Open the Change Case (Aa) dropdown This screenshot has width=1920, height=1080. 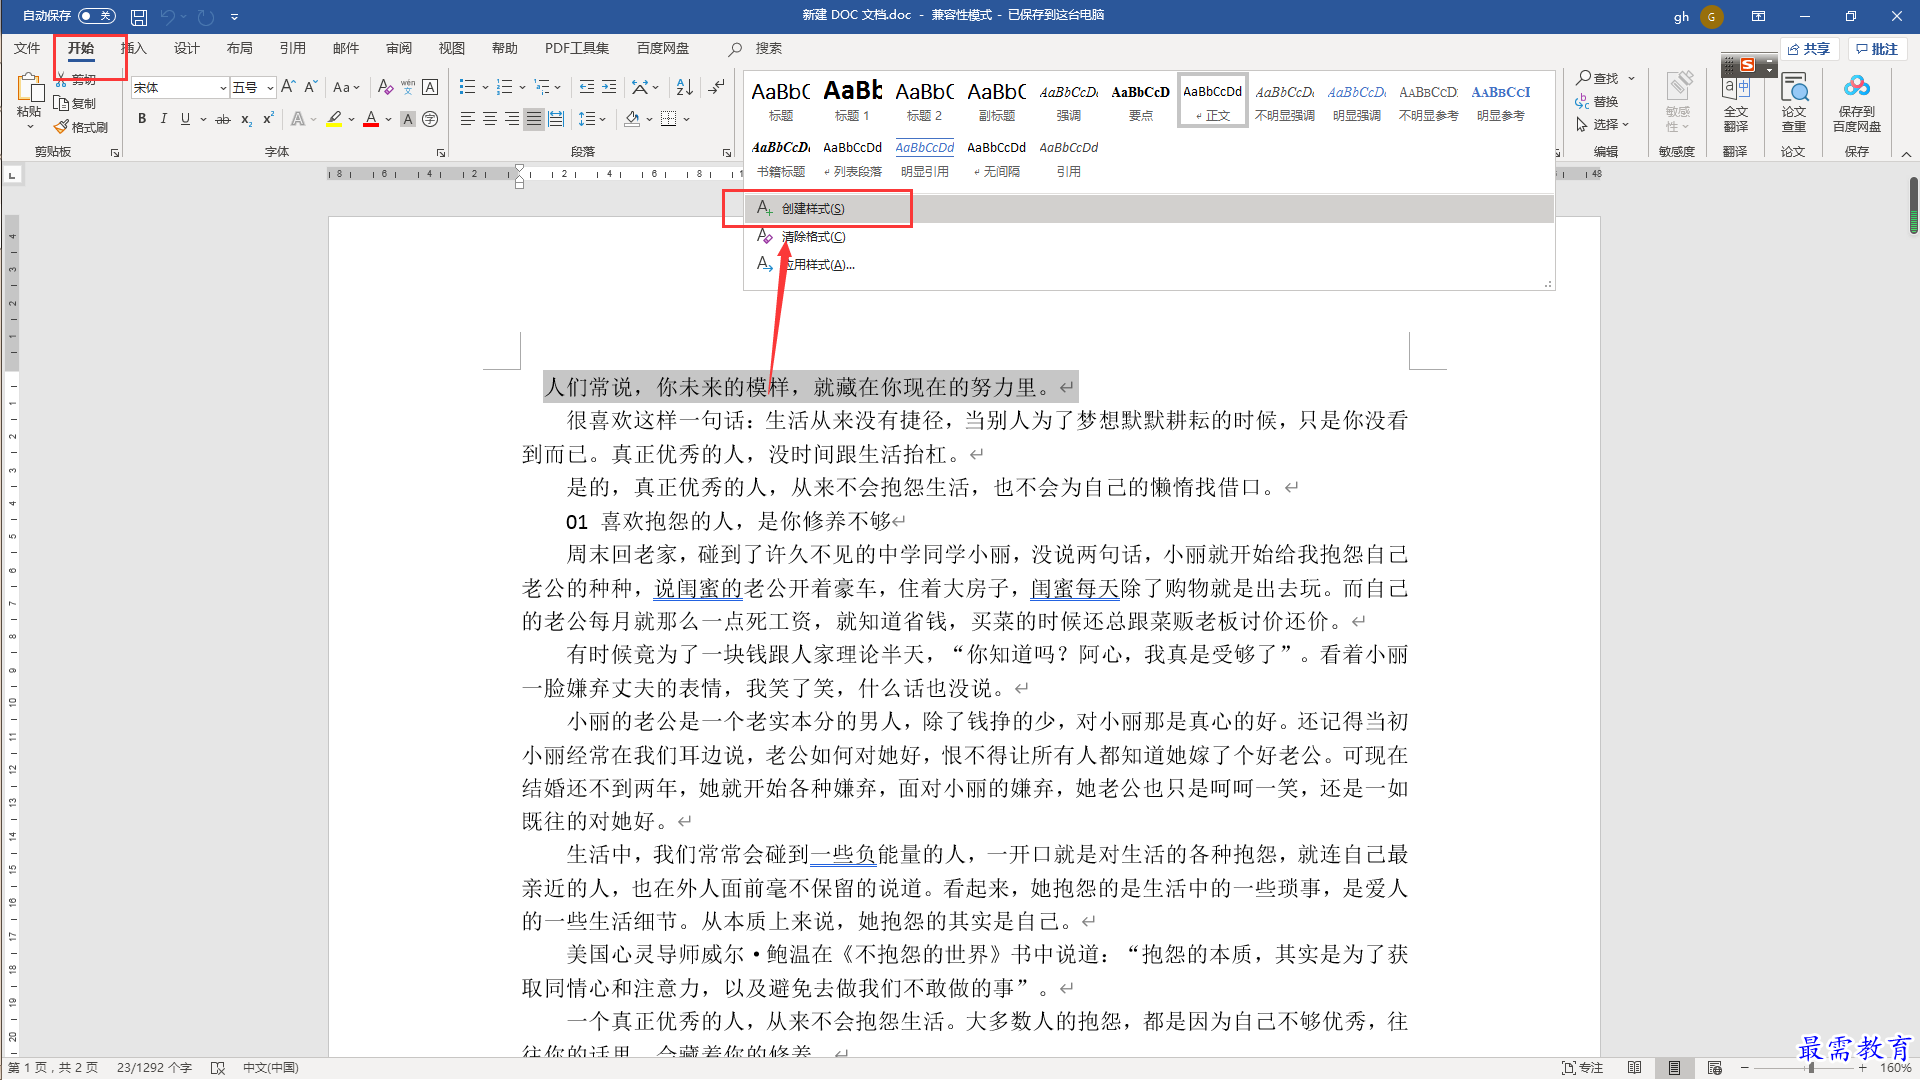tap(346, 87)
